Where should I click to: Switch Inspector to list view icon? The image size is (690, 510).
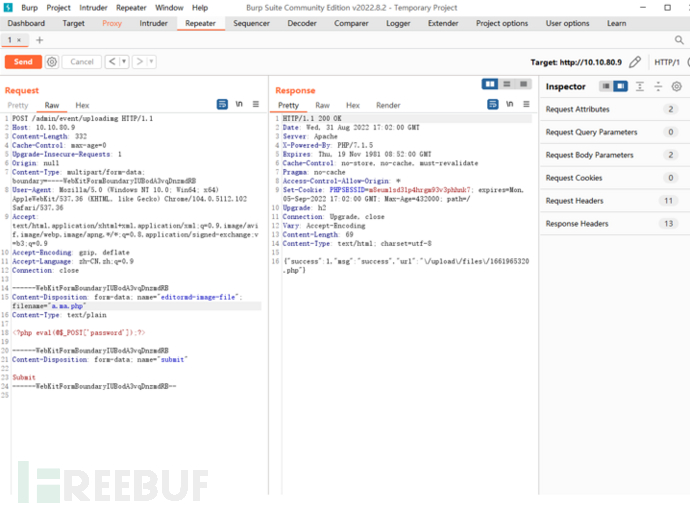pyautogui.click(x=606, y=86)
